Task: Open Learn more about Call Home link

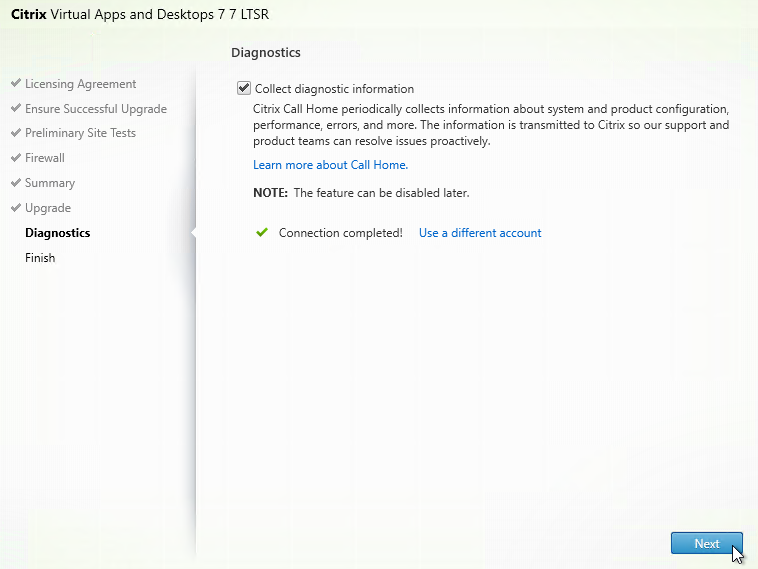Action: (x=330, y=165)
